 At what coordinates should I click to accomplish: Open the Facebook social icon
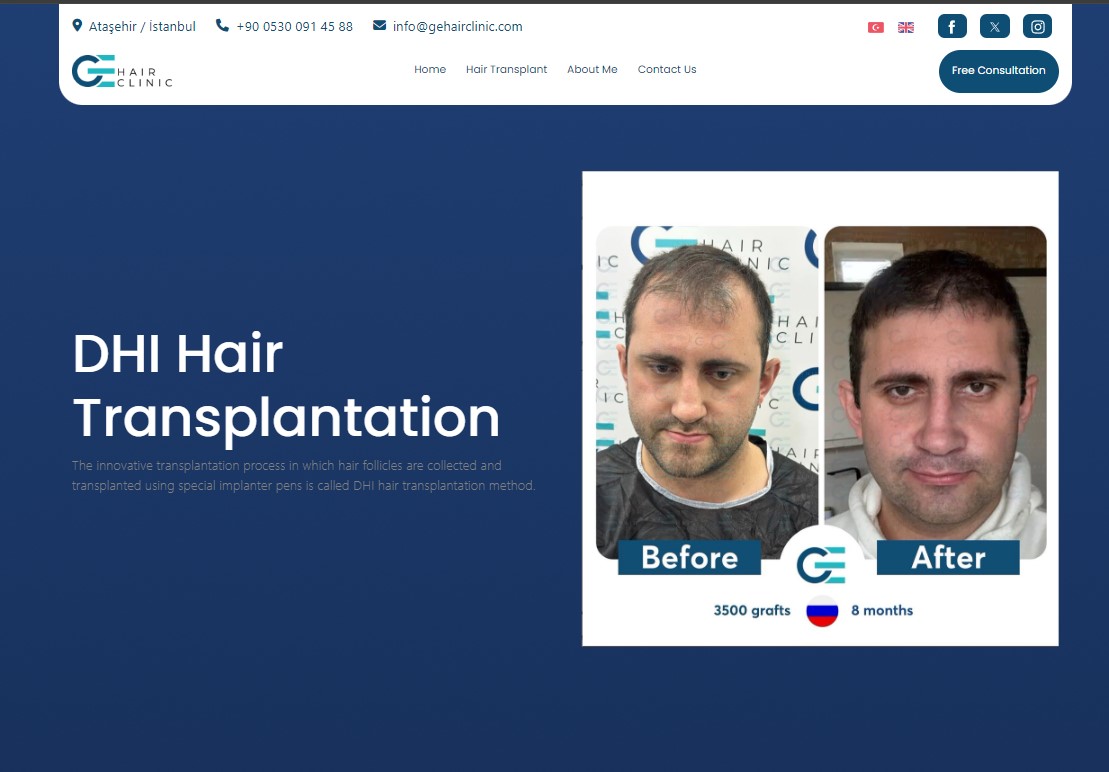[951, 27]
